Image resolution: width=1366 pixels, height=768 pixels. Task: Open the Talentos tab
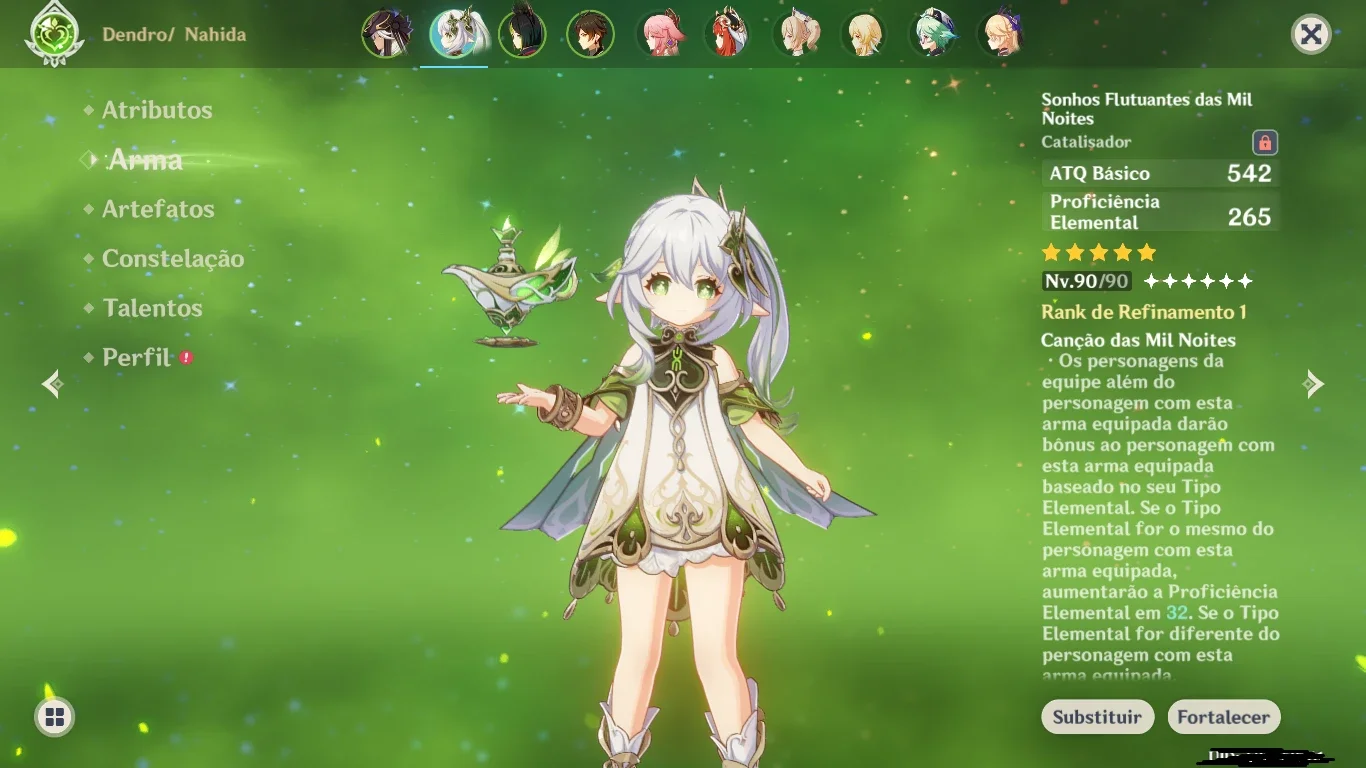tap(152, 308)
